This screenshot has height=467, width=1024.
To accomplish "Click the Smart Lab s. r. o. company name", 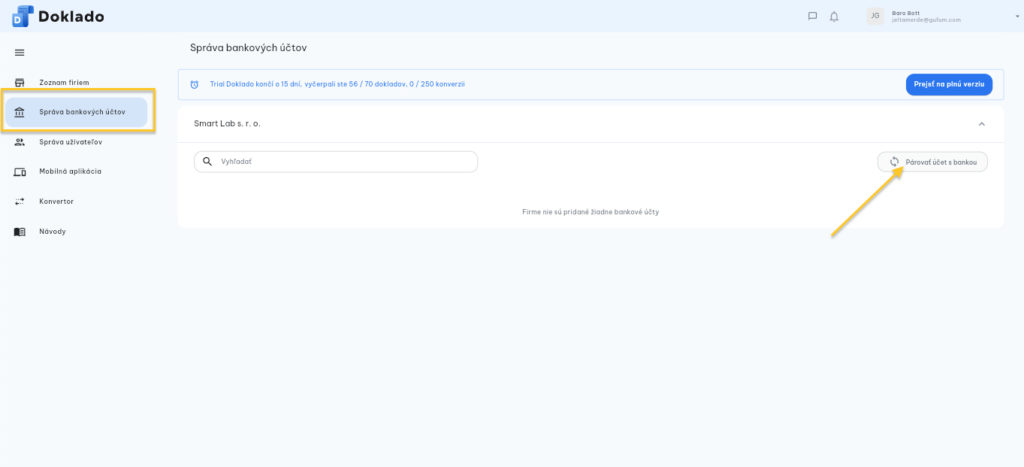I will click(x=227, y=123).
